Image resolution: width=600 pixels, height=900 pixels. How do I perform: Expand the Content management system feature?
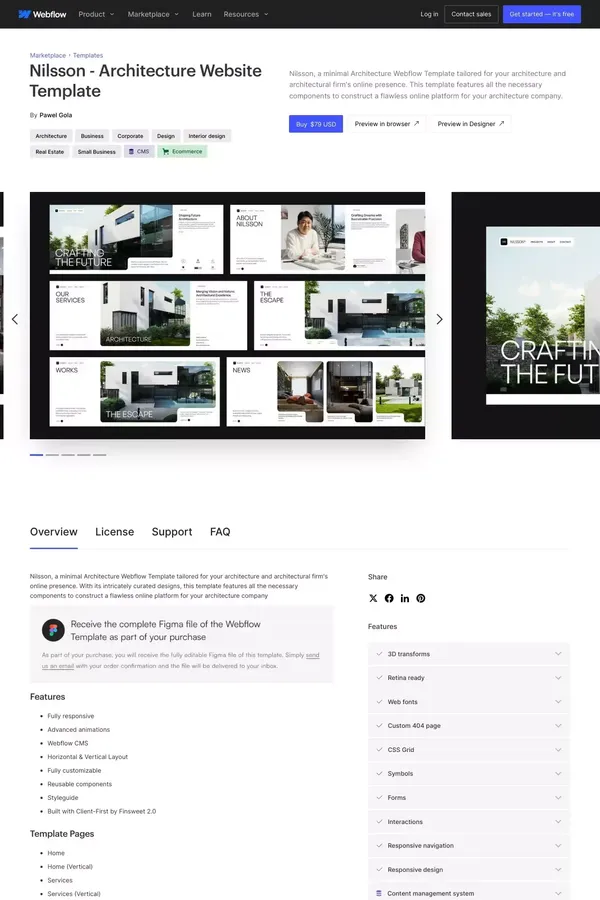click(x=469, y=893)
